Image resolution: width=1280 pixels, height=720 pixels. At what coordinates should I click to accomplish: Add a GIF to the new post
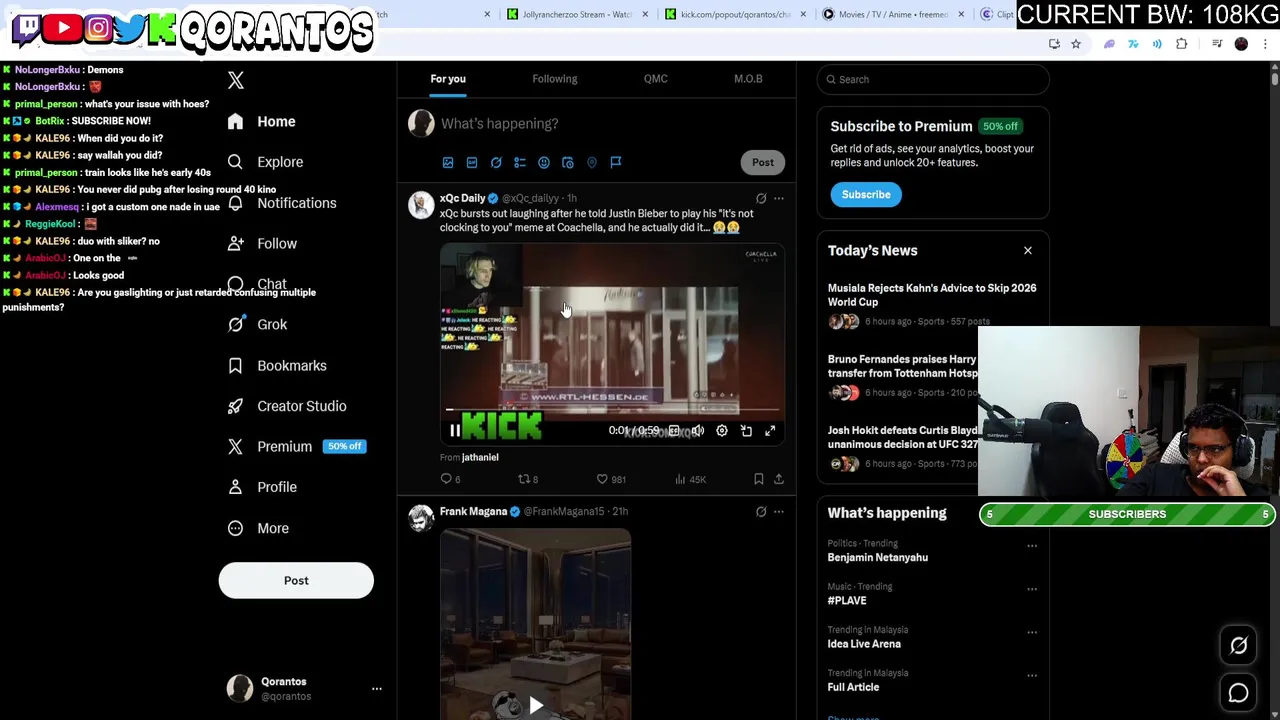(x=472, y=162)
